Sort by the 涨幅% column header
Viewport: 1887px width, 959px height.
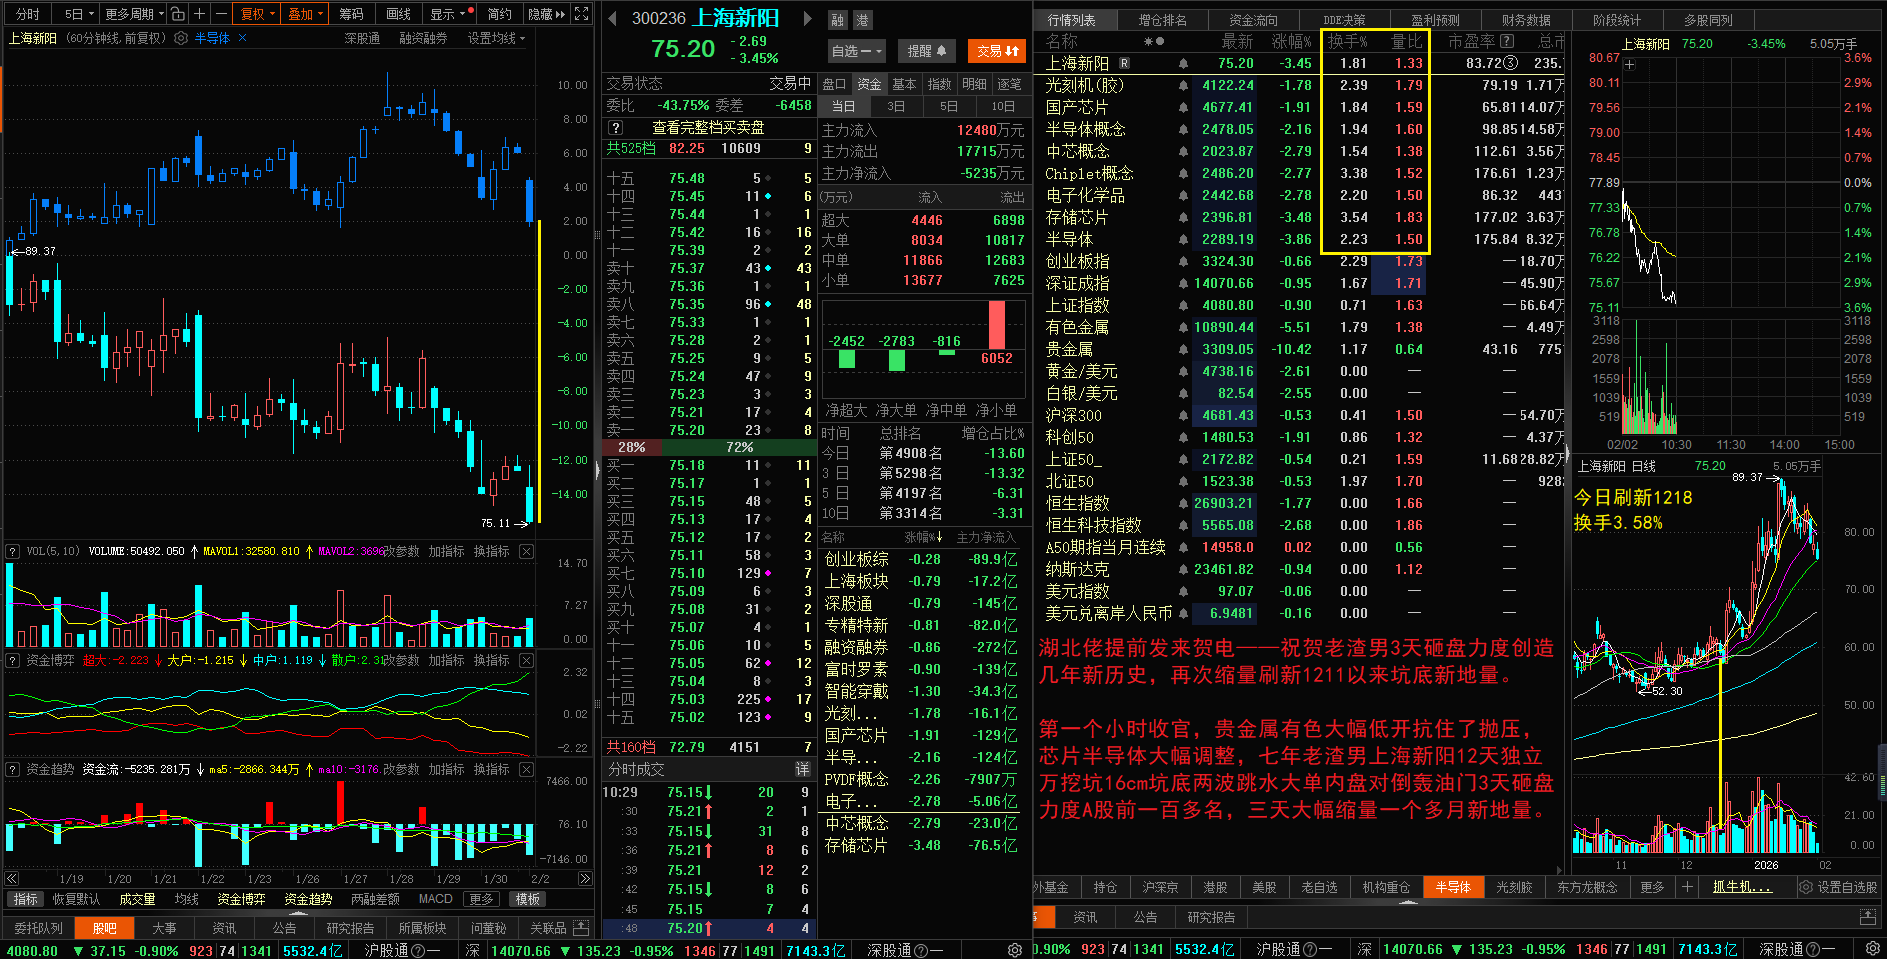(1291, 41)
